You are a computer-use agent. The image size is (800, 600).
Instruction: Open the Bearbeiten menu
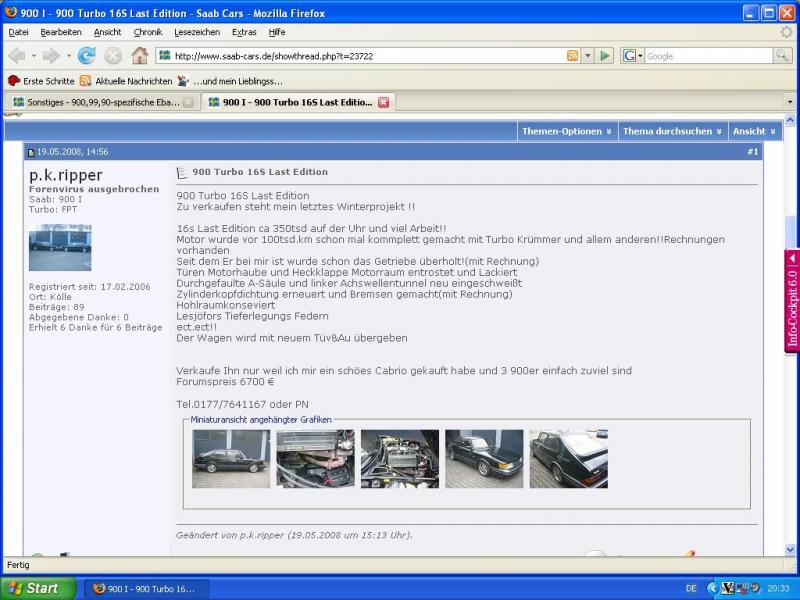(x=61, y=32)
